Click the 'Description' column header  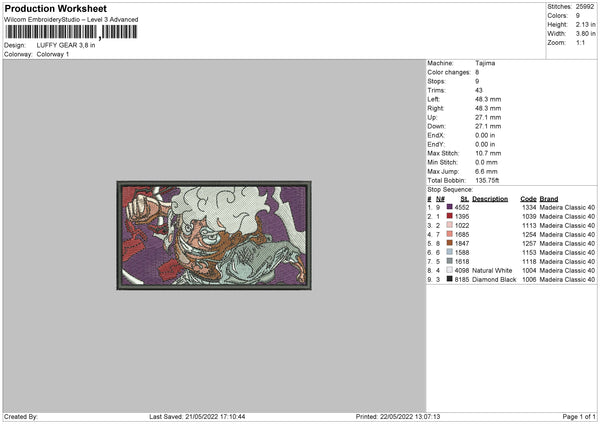click(x=490, y=199)
